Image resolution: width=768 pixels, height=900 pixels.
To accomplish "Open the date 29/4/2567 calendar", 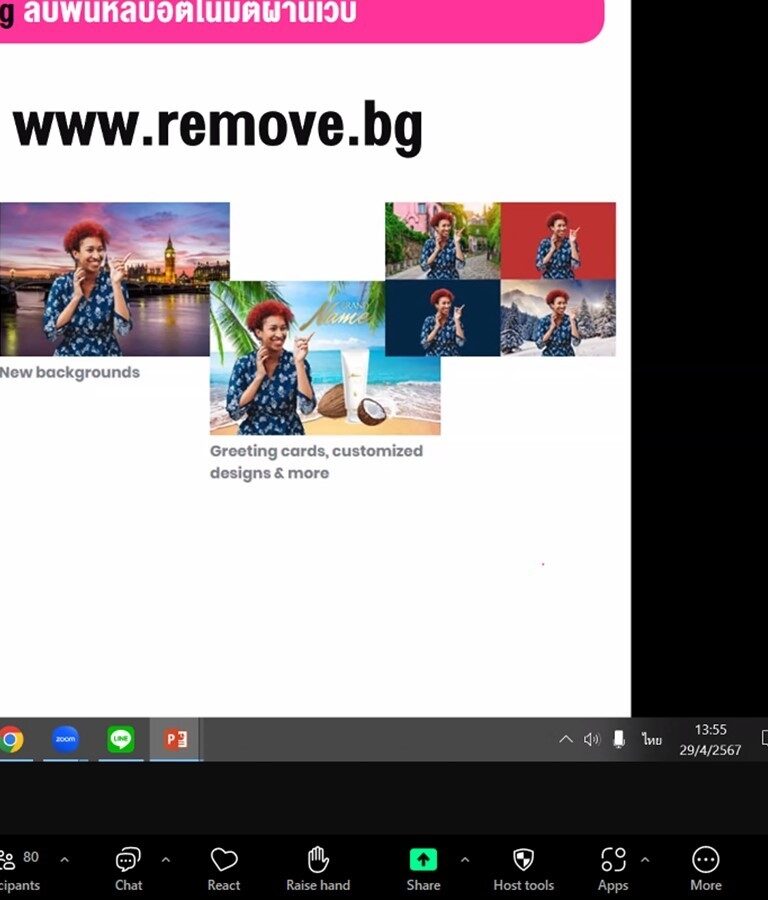I will coord(711,750).
